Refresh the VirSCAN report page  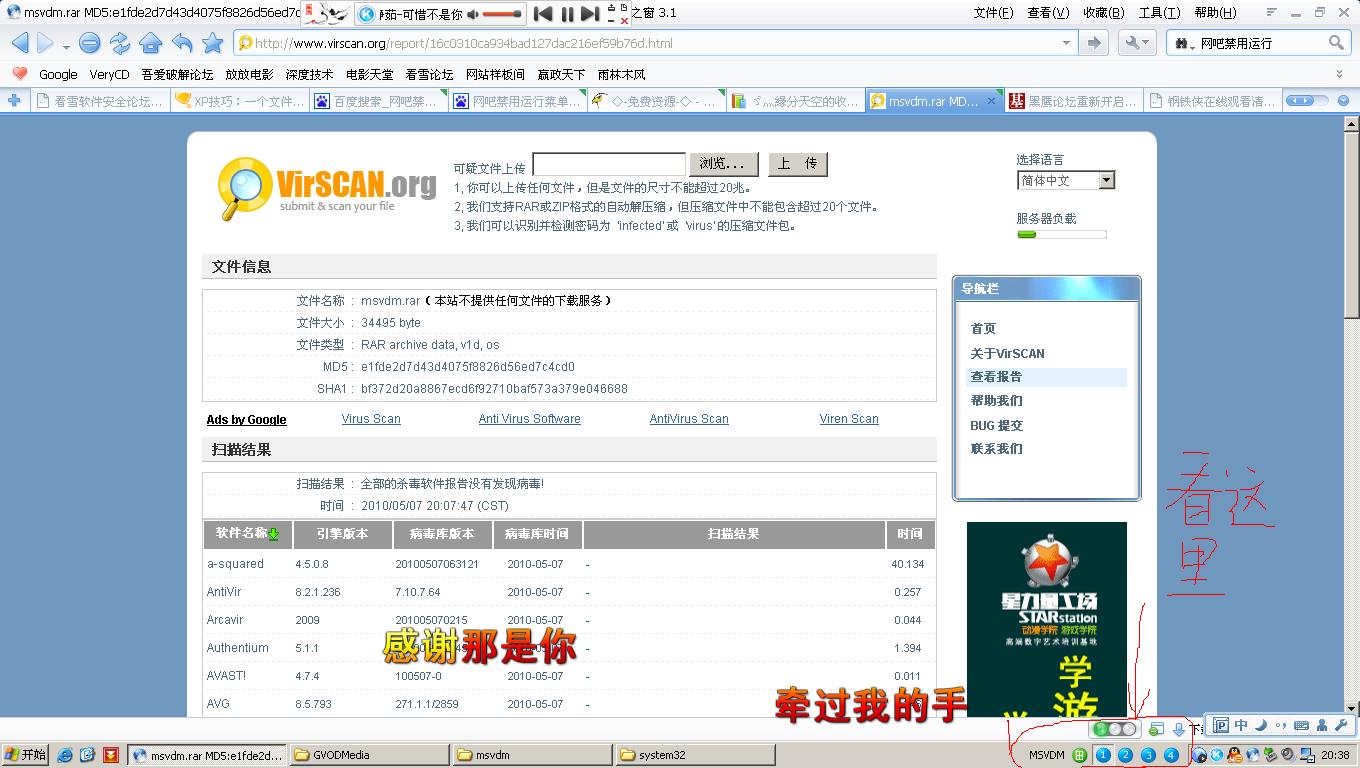[x=120, y=43]
